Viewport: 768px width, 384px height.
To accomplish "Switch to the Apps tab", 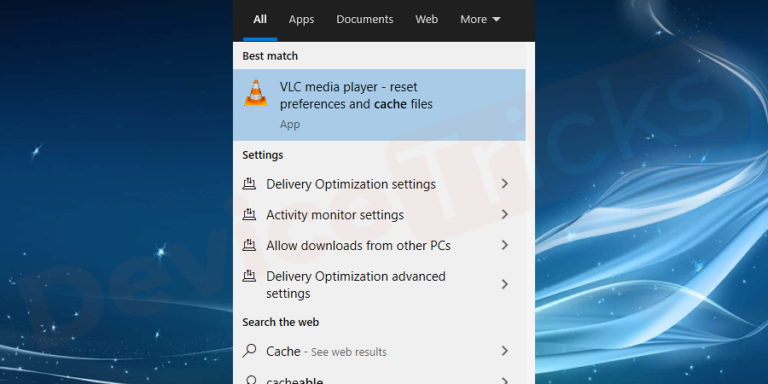I will tap(301, 20).
